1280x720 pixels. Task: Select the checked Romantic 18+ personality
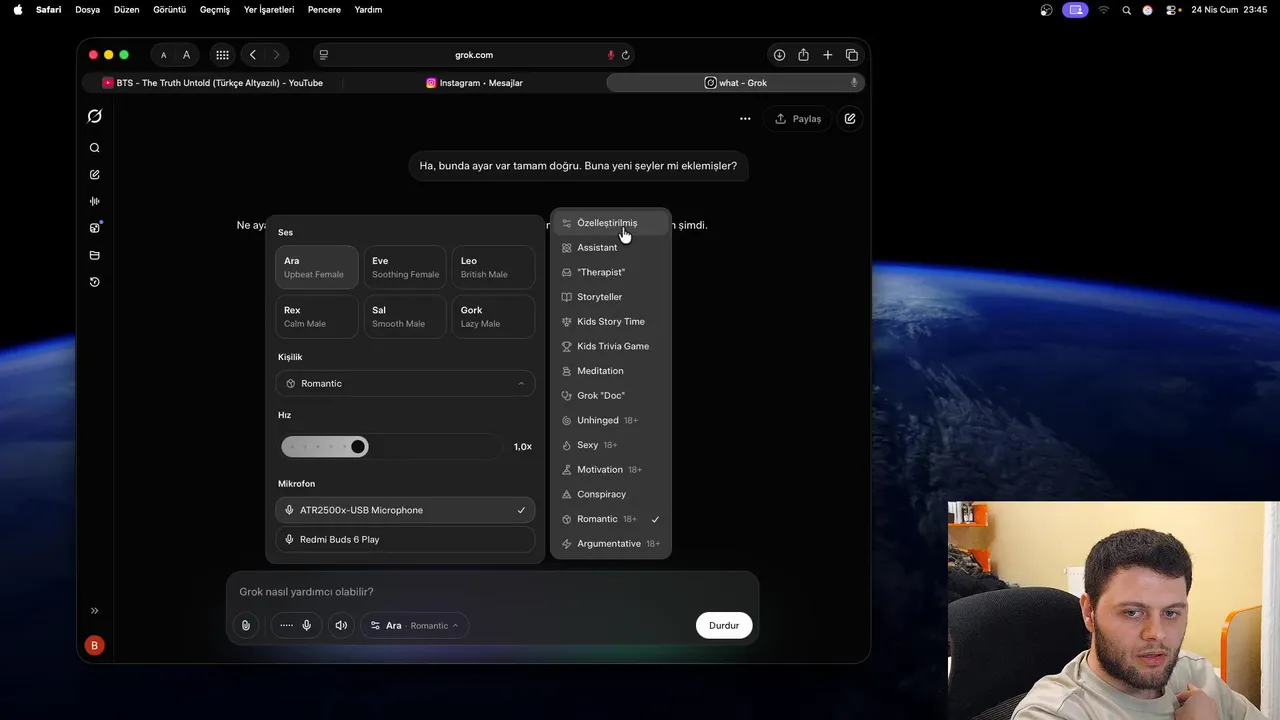click(610, 519)
